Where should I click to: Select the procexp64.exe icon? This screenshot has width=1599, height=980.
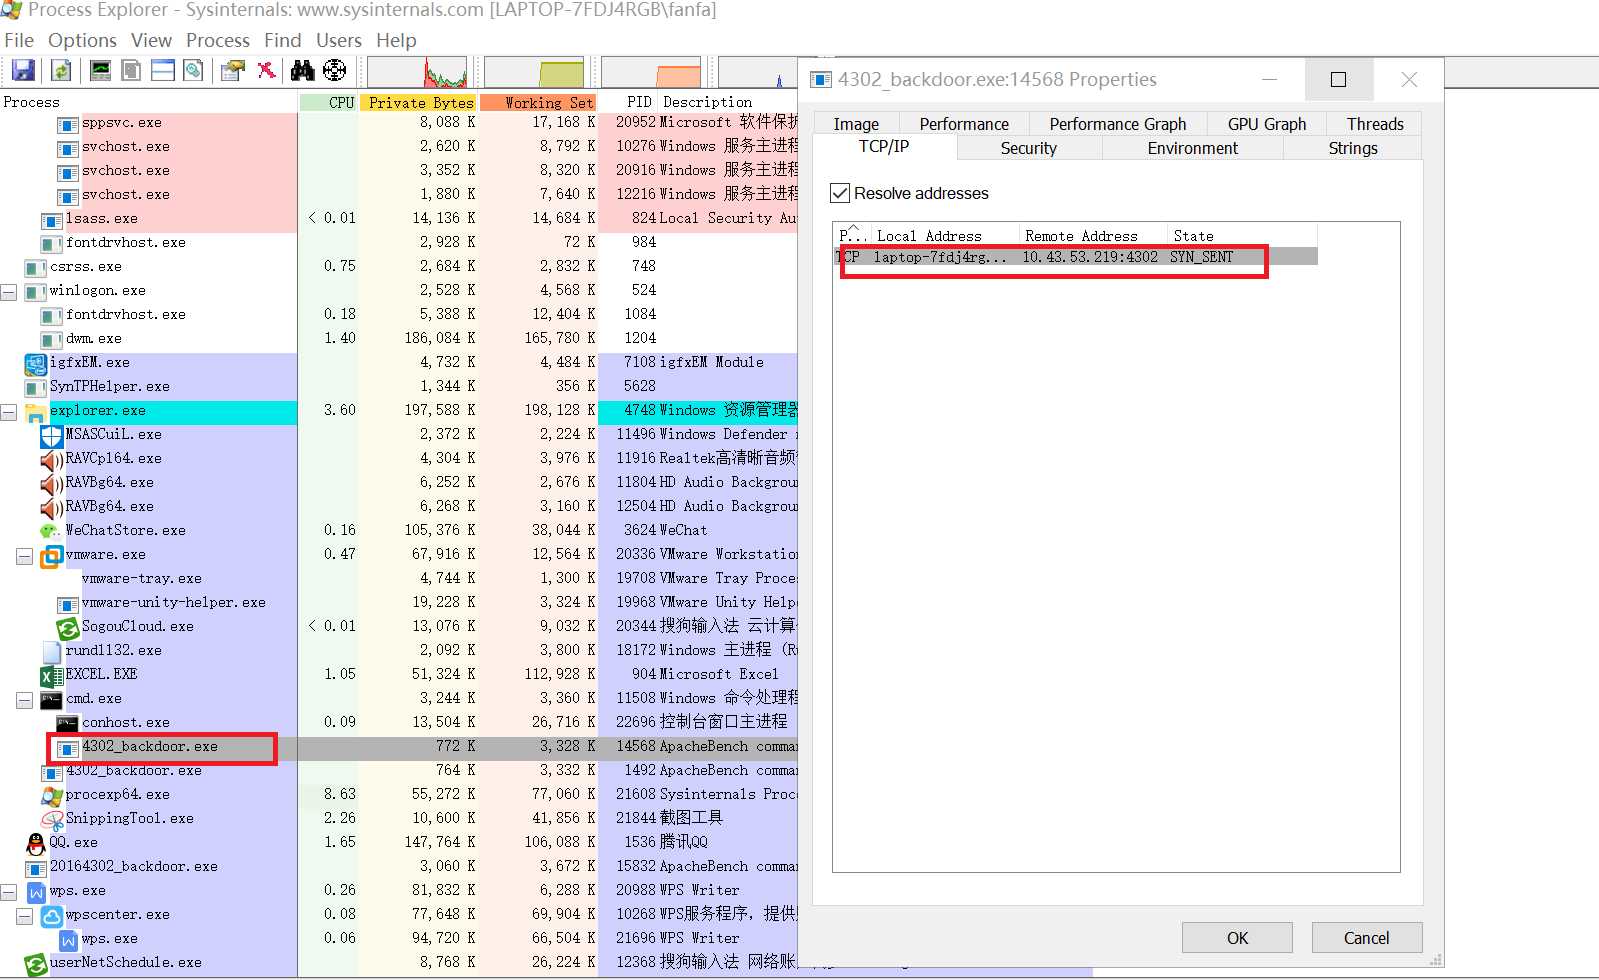click(52, 796)
